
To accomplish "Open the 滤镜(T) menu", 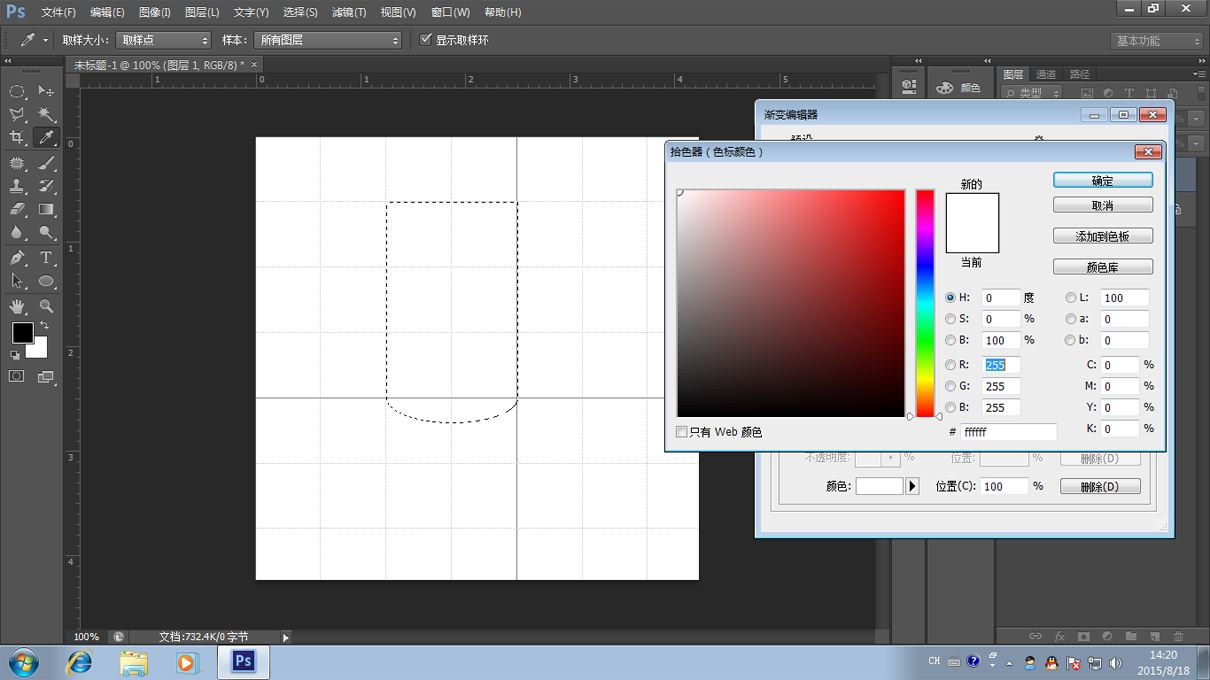I will (x=349, y=12).
